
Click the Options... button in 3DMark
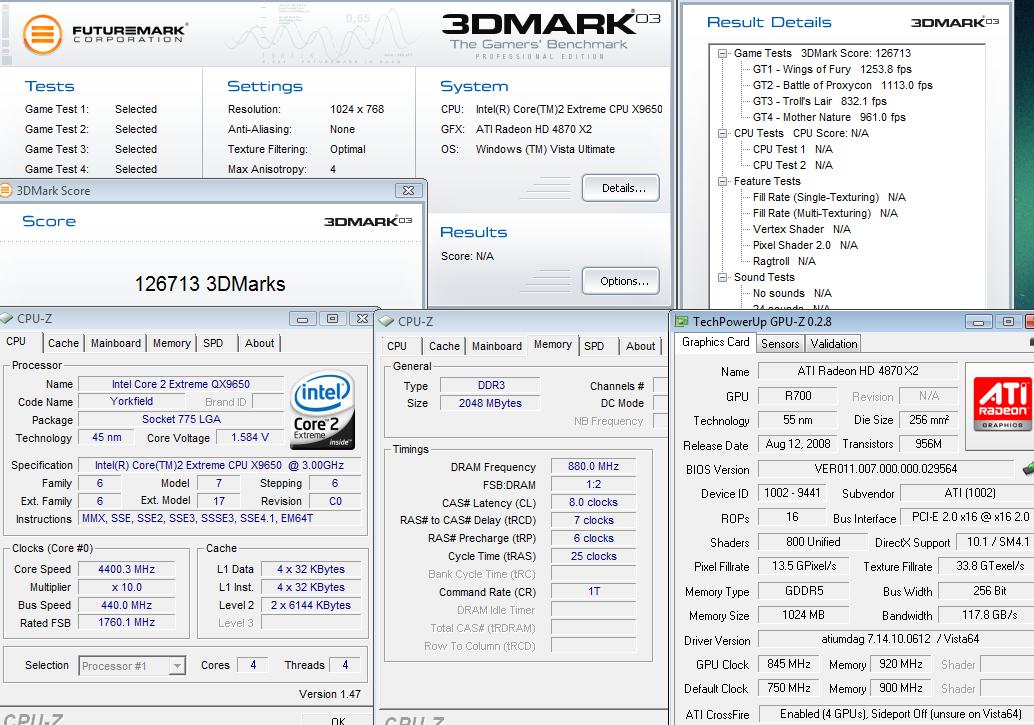coord(621,281)
